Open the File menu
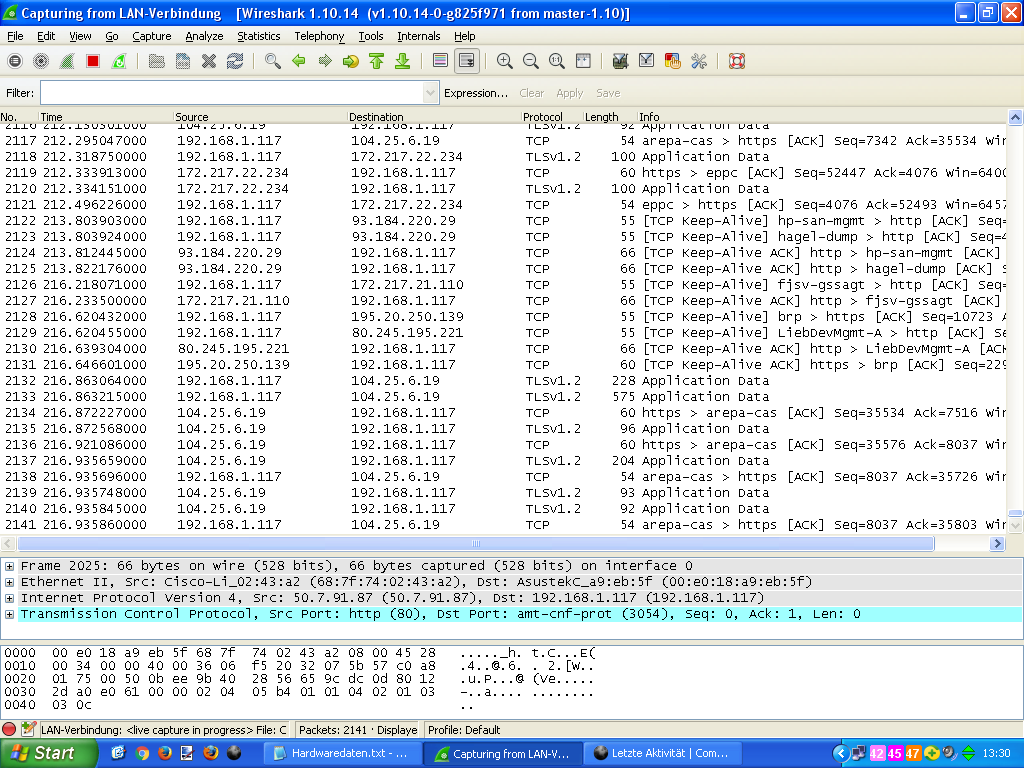 (x=15, y=36)
